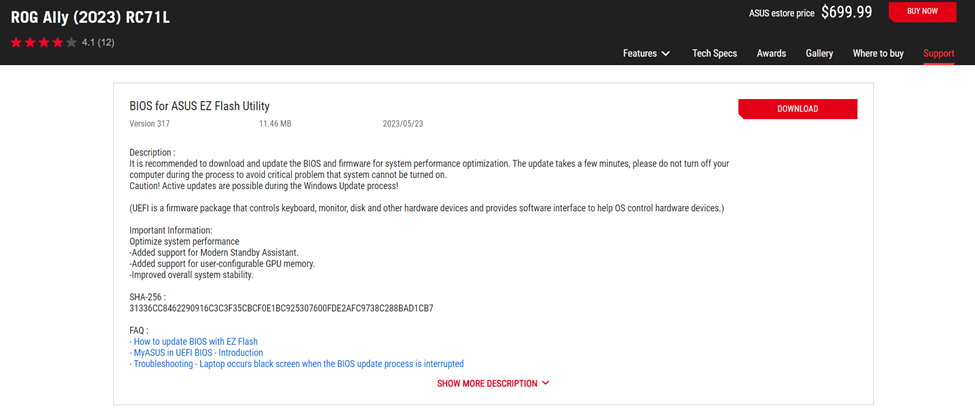Open the black screen Troubleshooting FAQ link

point(297,363)
